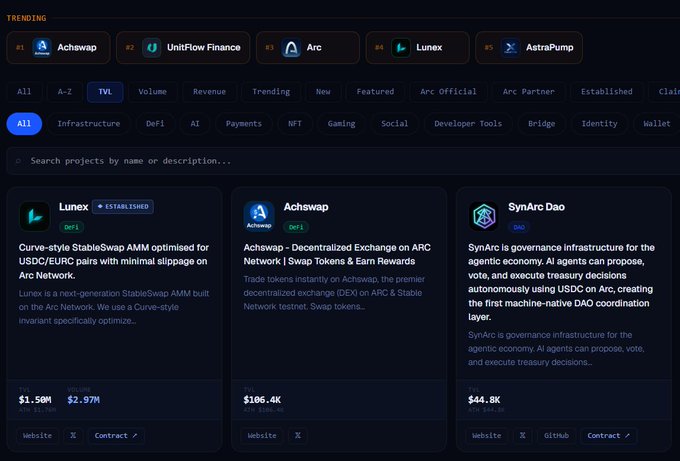The height and width of the screenshot is (461, 680).
Task: Filter by Arc Partner
Action: pos(529,92)
